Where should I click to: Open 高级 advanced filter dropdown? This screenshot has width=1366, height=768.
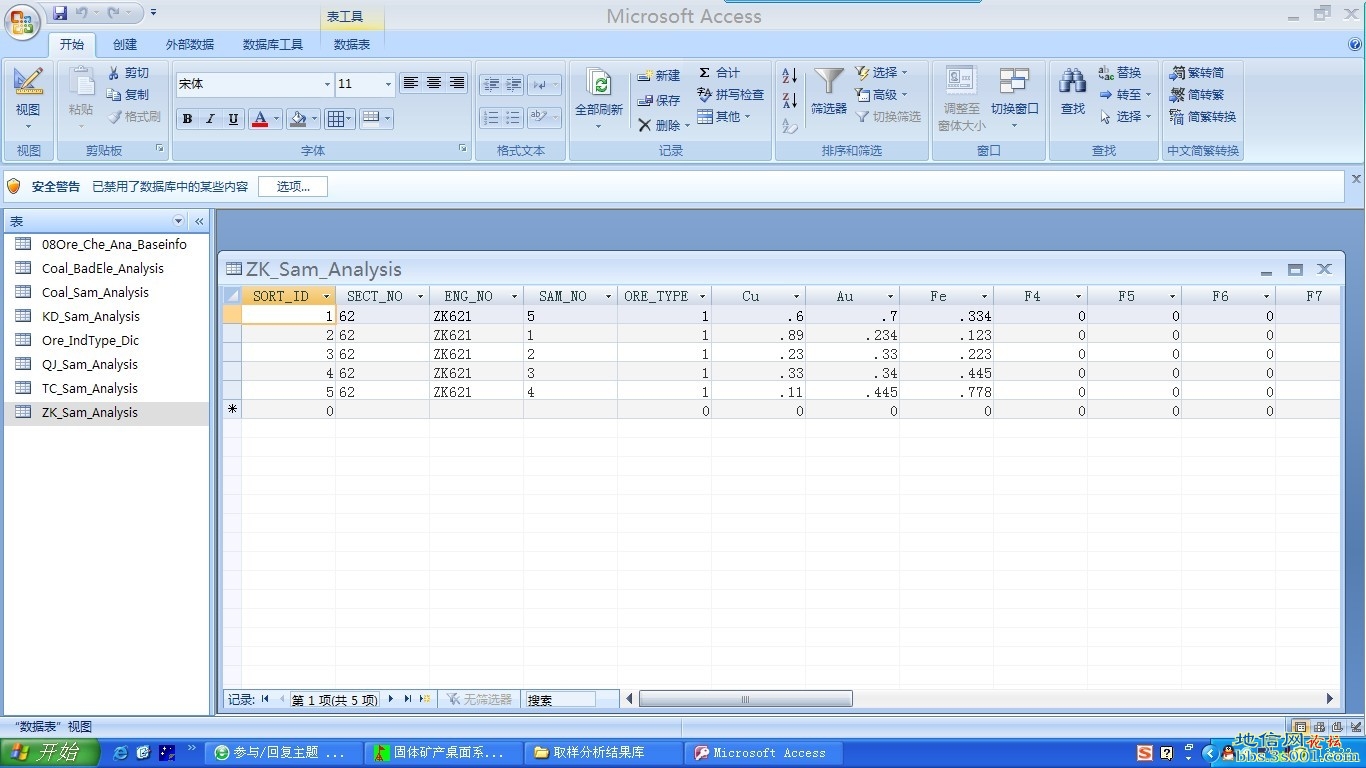881,95
